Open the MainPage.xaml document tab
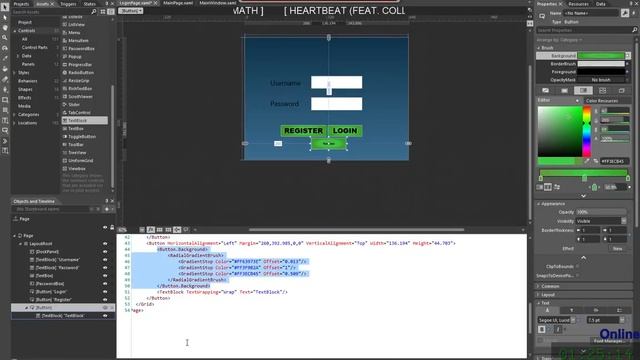 click(178, 3)
